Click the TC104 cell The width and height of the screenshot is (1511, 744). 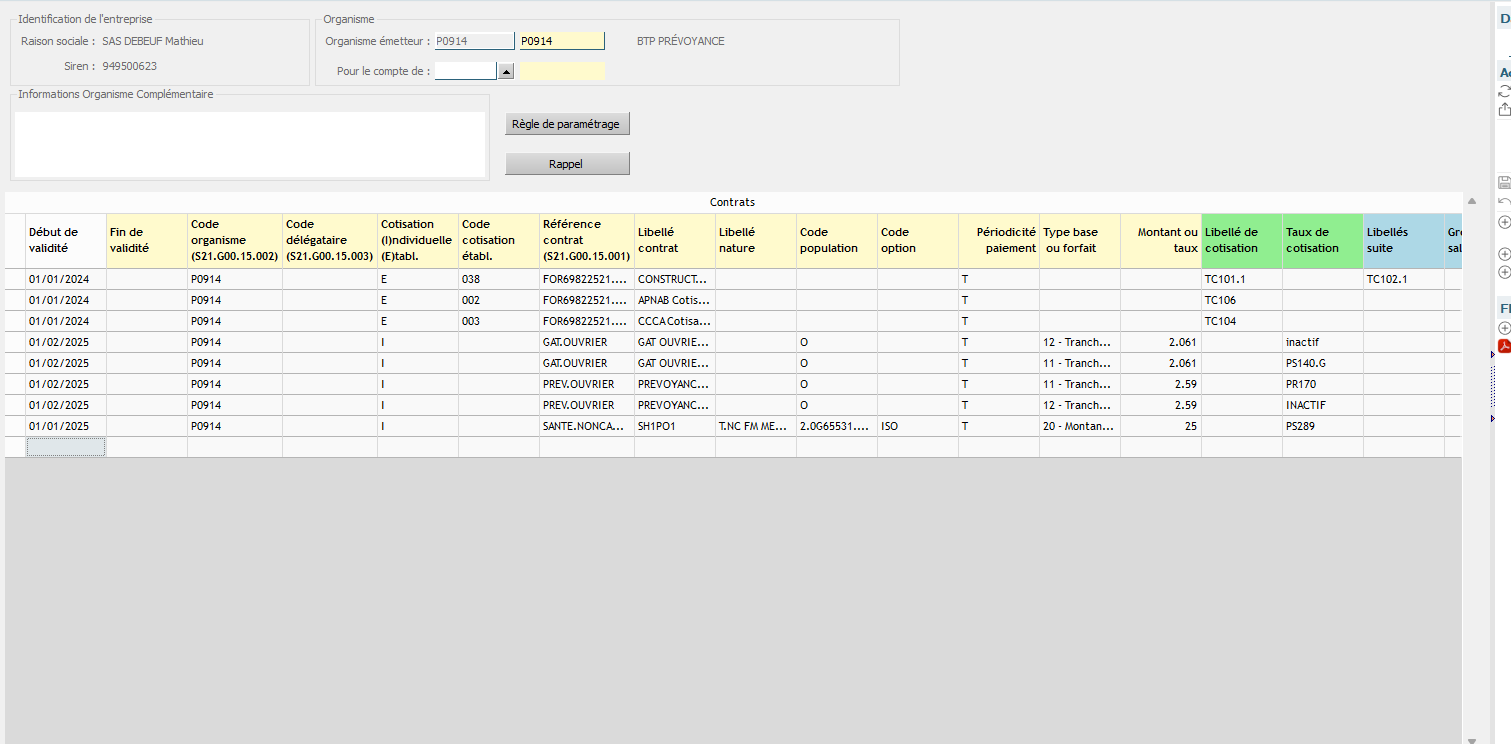[1241, 321]
